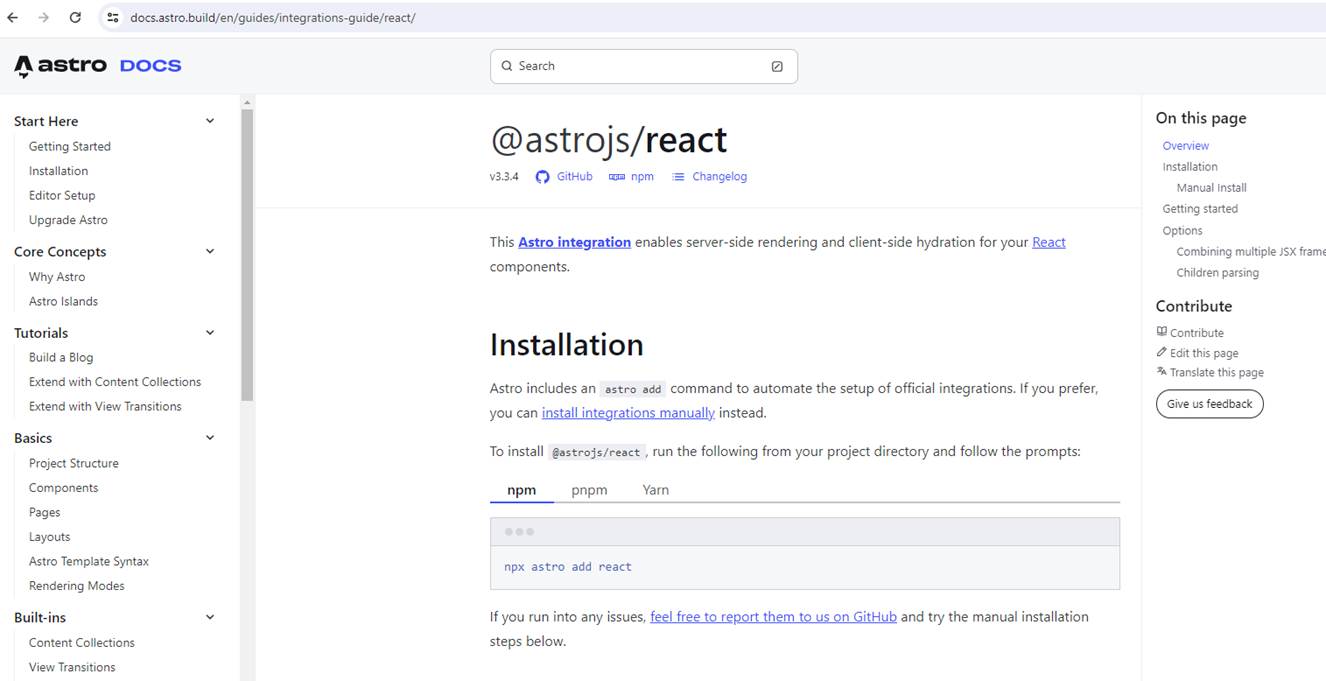The height and width of the screenshot is (681, 1326).
Task: Click the GitHub octocat icon
Action: pyautogui.click(x=542, y=177)
